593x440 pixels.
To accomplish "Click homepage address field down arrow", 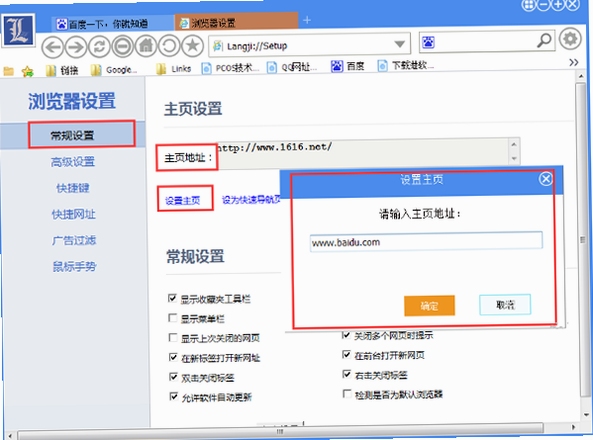I will (514, 159).
